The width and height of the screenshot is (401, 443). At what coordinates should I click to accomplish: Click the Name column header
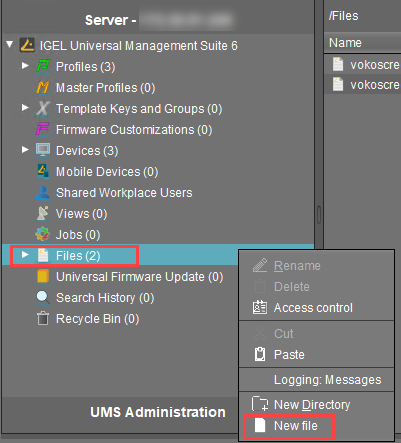tap(363, 43)
